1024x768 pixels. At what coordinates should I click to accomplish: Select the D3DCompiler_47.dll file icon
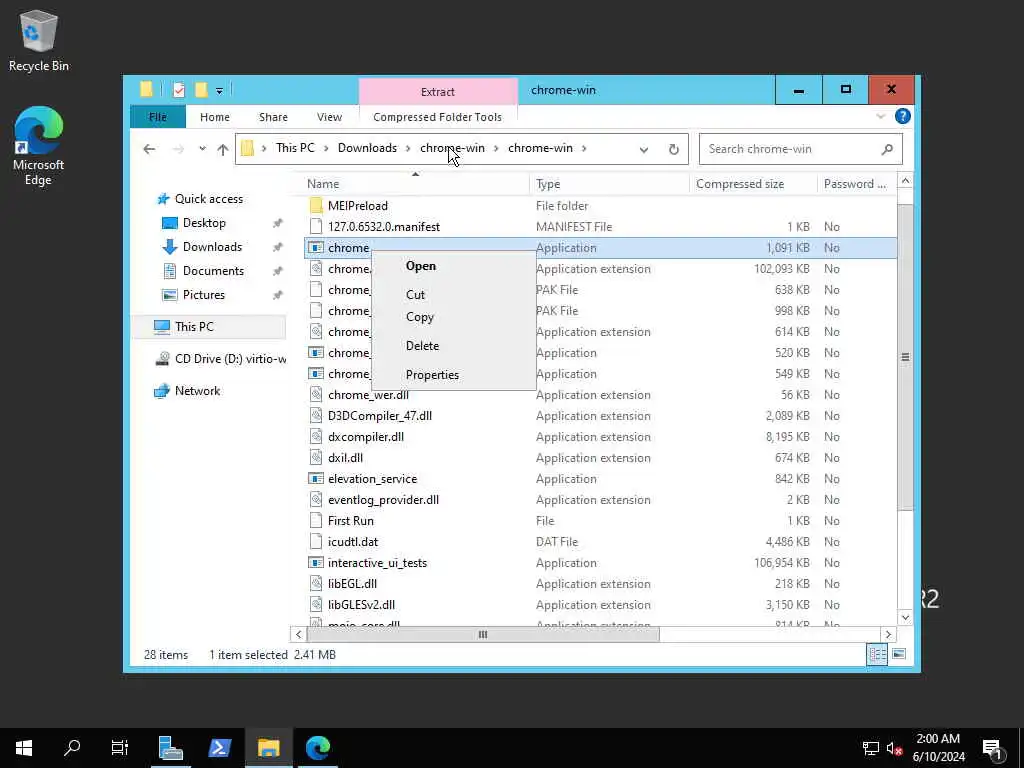pyautogui.click(x=316, y=415)
